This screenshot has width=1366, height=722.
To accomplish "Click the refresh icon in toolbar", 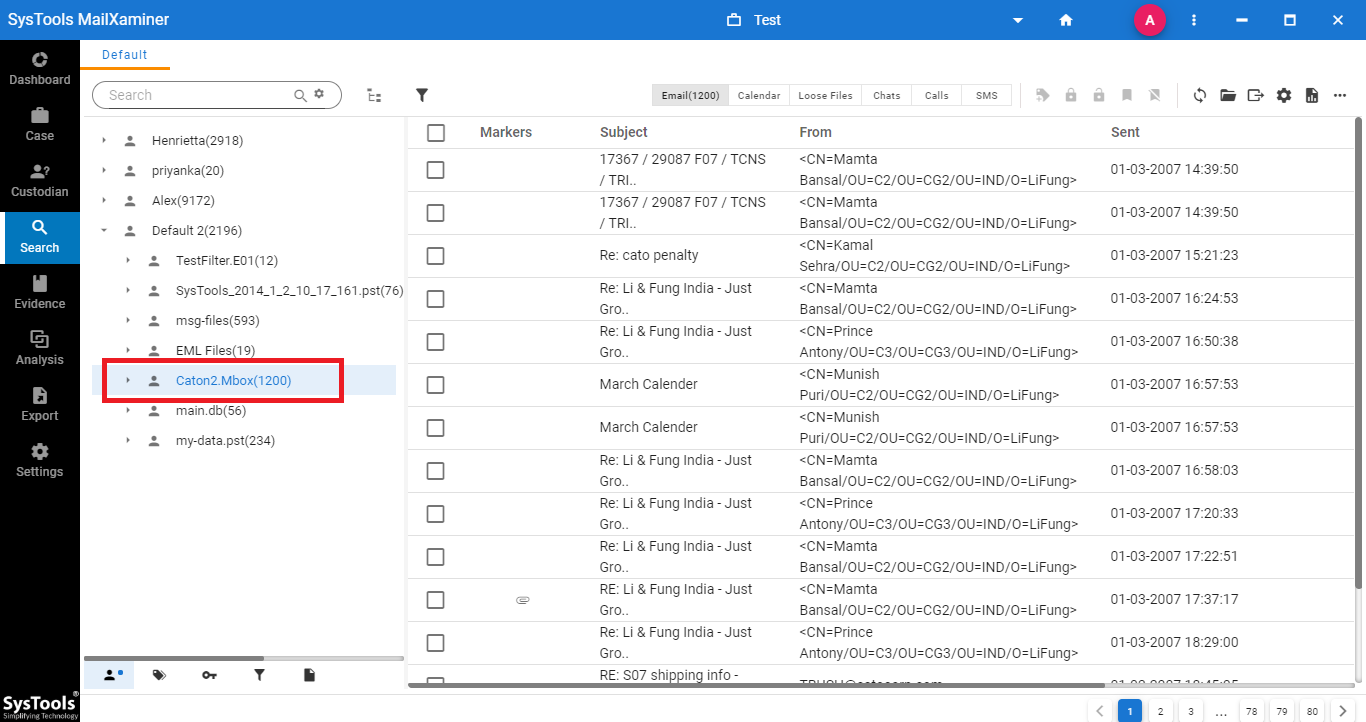I will pos(1200,95).
